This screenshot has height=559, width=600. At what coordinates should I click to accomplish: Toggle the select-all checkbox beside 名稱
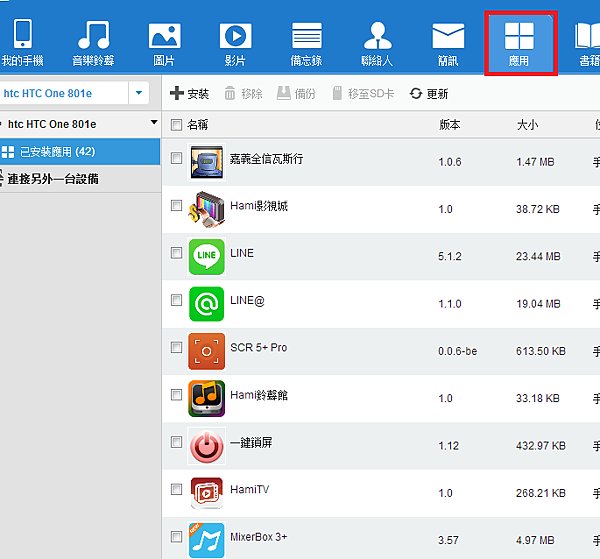pos(176,125)
